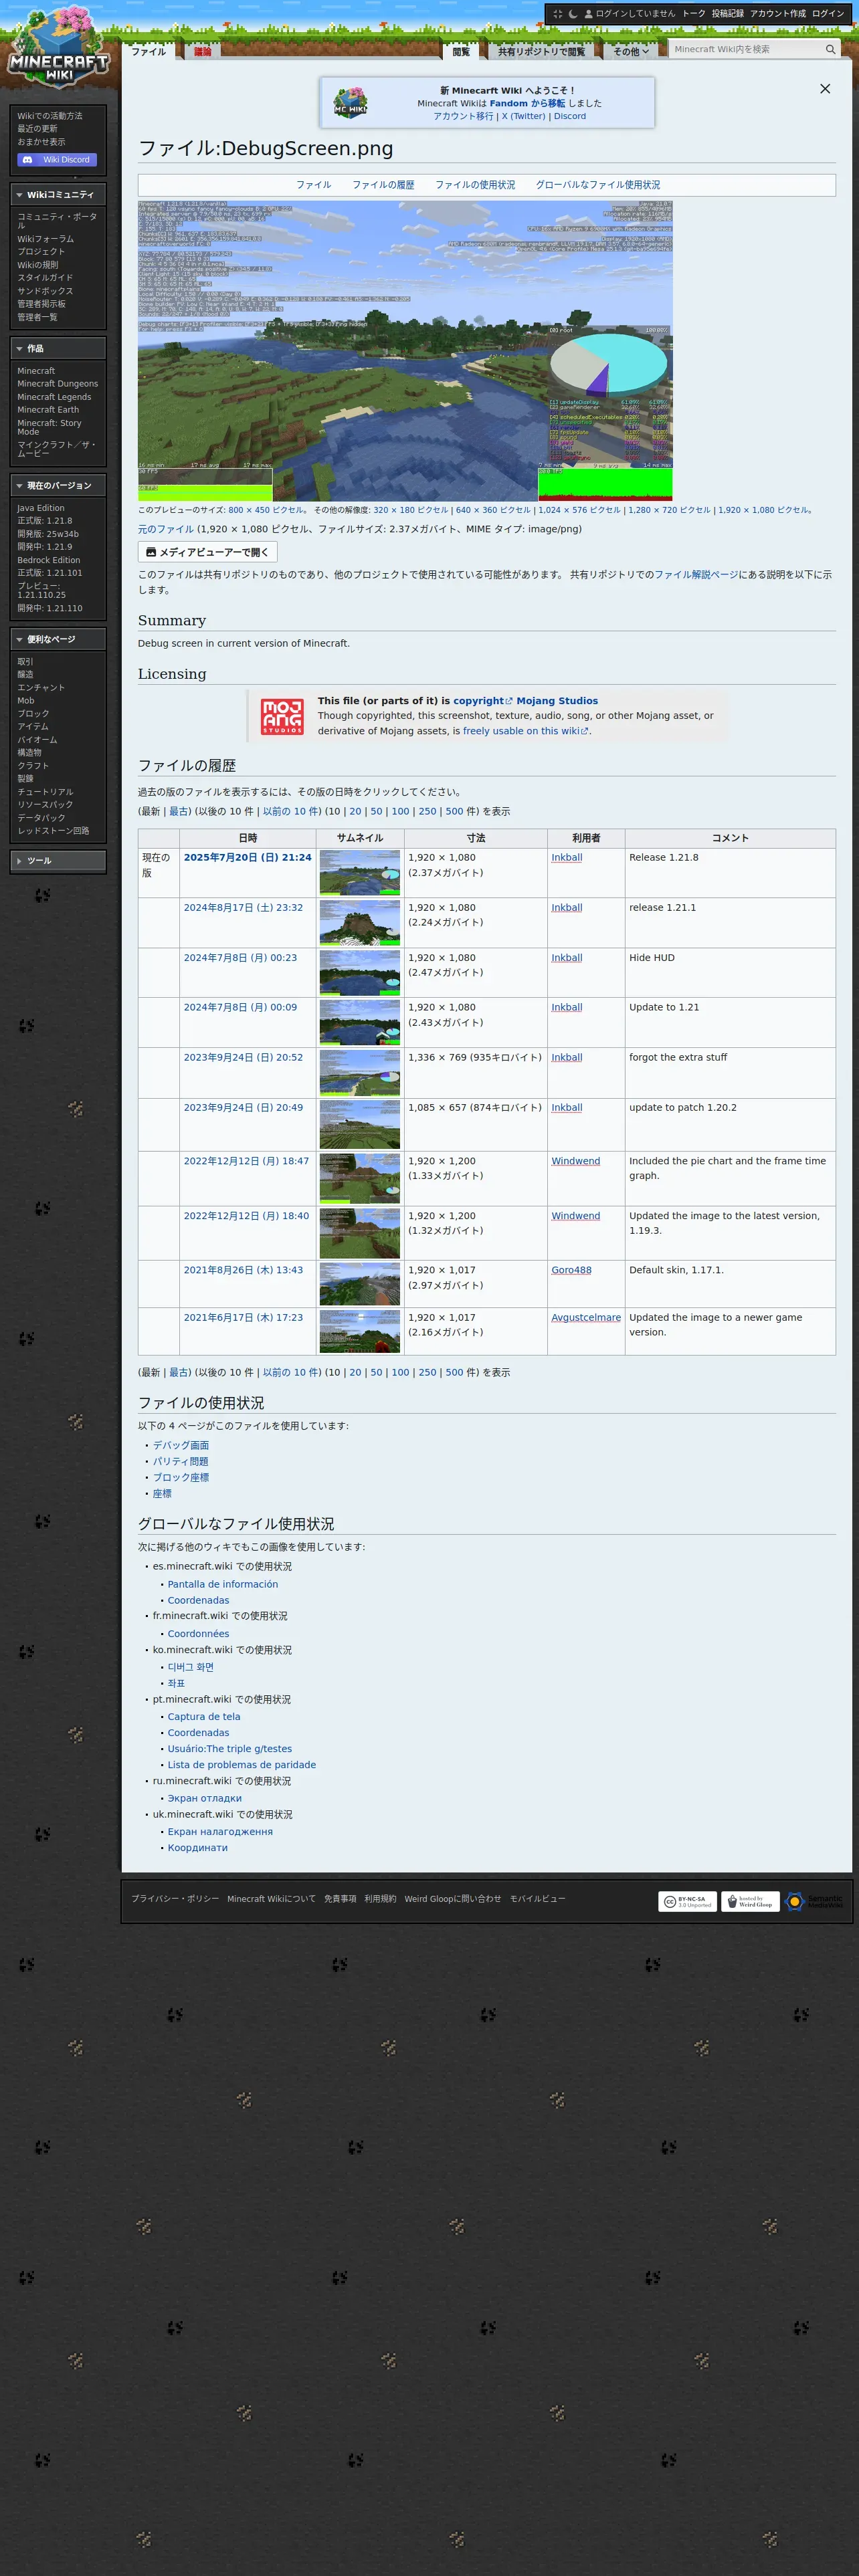Open user Goro488 profile link
The image size is (859, 2576).
tap(571, 1270)
